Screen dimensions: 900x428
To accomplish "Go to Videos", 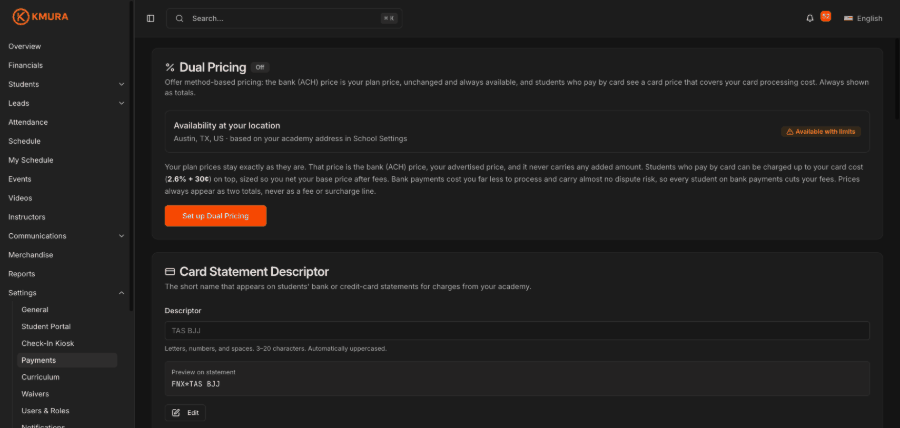I will click(20, 198).
